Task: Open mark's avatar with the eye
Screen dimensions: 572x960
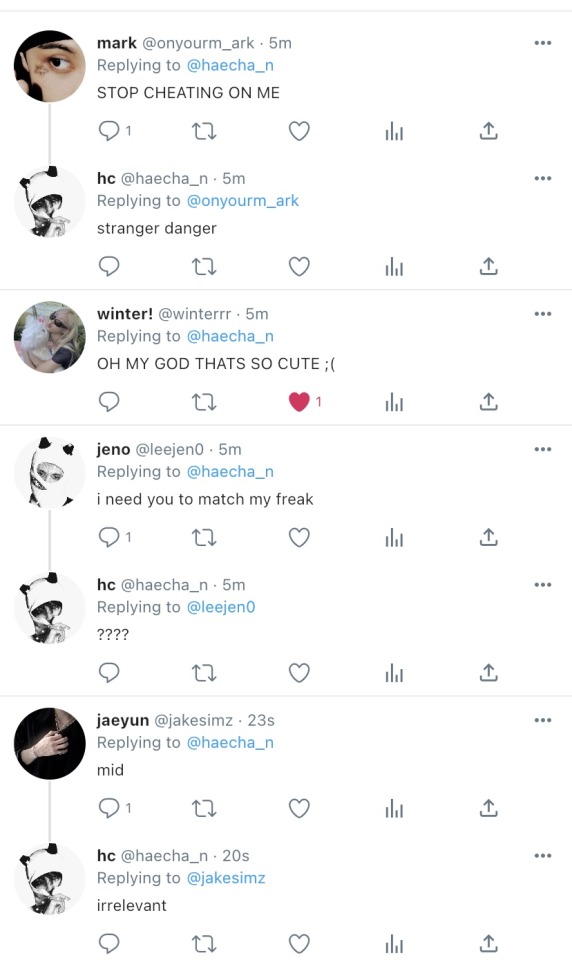Action: [50, 66]
